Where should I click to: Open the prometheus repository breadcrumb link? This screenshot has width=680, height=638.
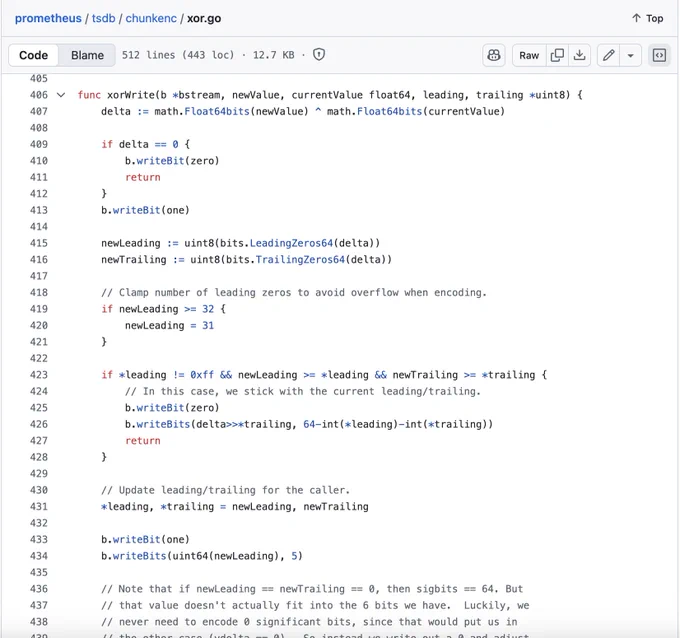[x=48, y=18]
